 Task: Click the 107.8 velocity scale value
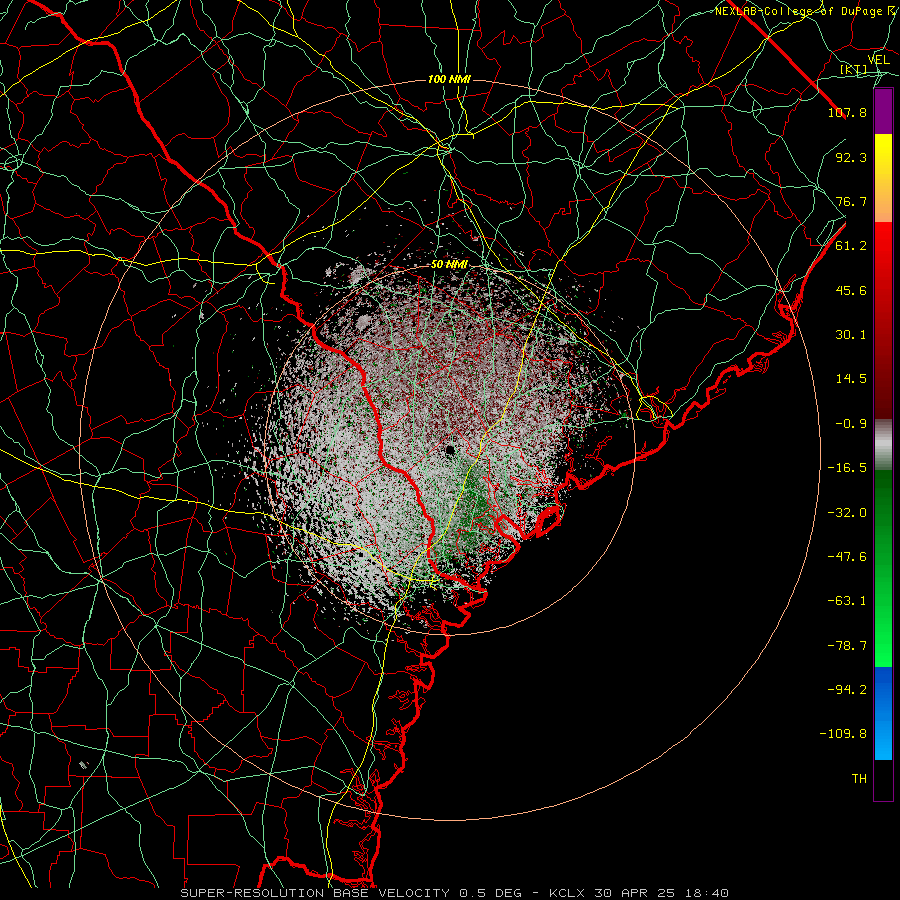pyautogui.click(x=847, y=112)
